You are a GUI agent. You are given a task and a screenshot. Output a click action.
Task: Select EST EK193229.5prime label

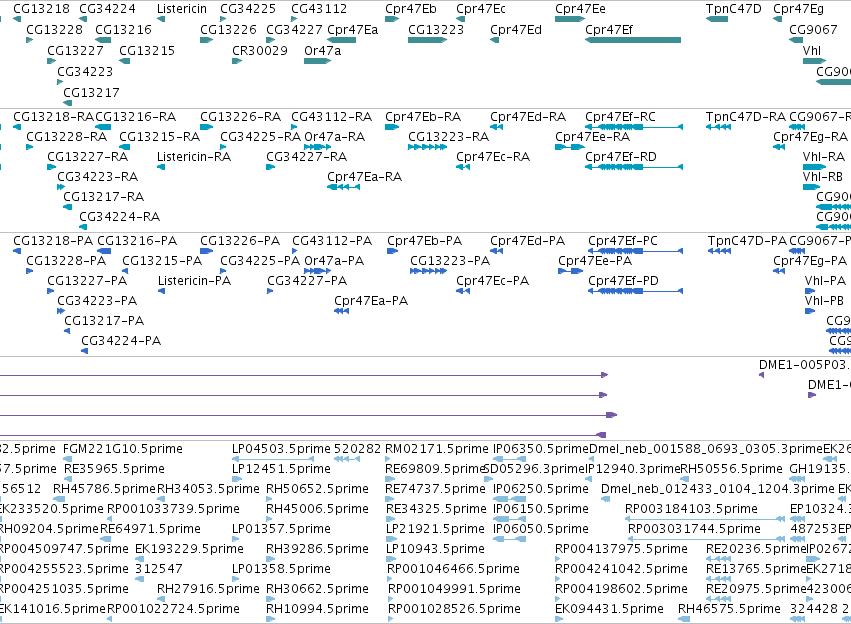[189, 550]
